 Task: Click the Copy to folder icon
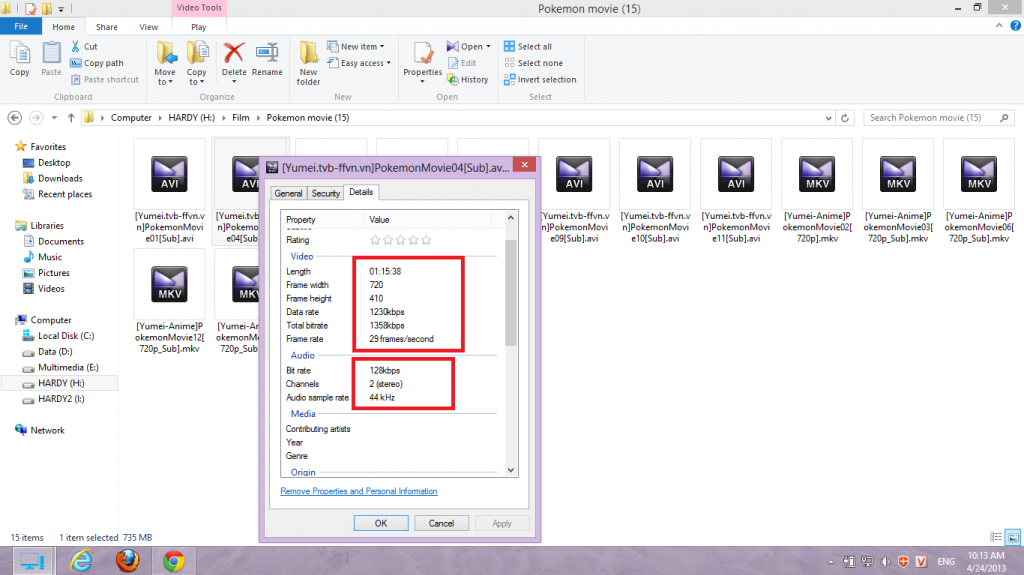(197, 53)
